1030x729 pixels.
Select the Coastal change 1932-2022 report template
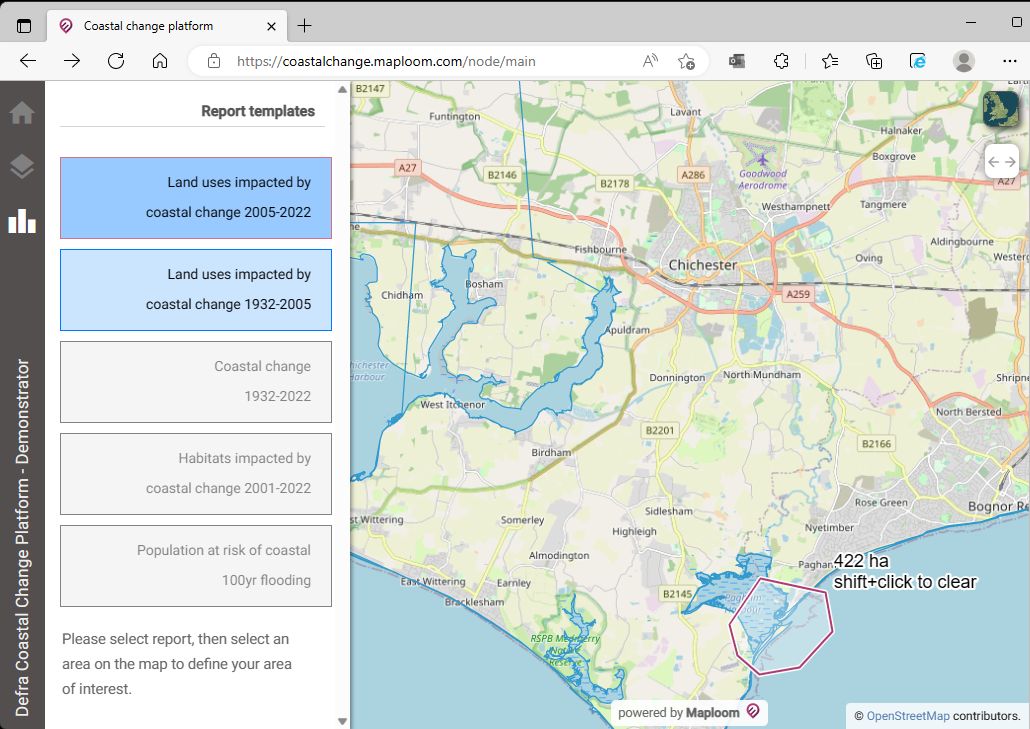pos(196,381)
